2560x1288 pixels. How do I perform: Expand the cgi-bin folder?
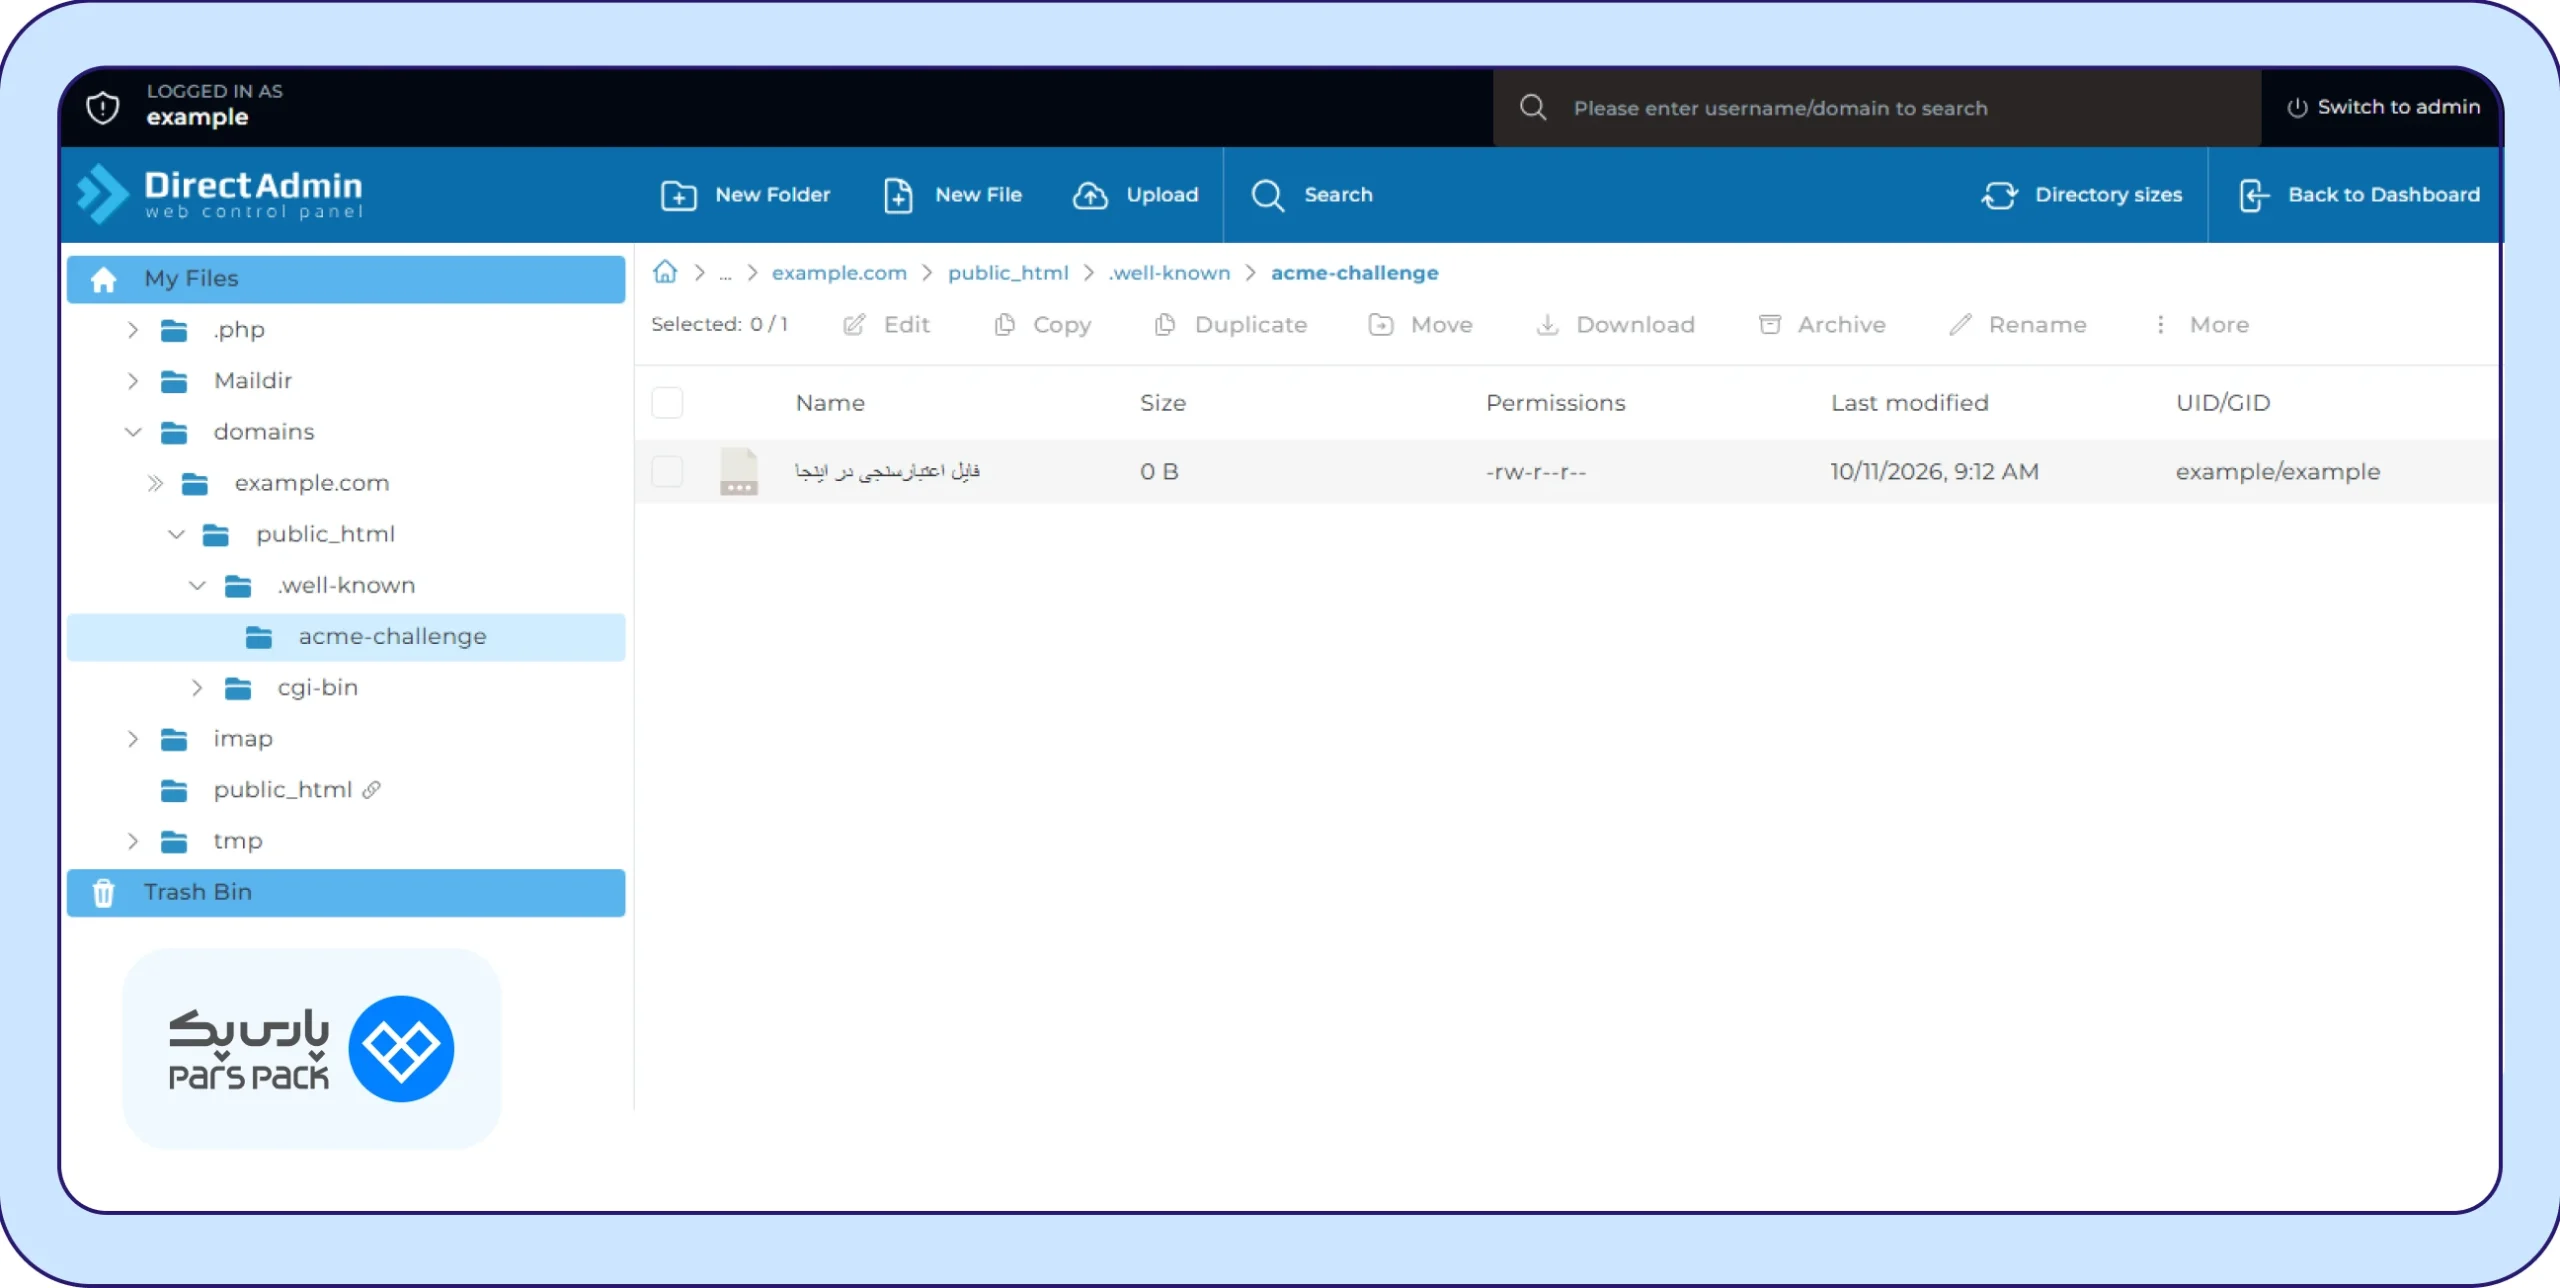(197, 688)
